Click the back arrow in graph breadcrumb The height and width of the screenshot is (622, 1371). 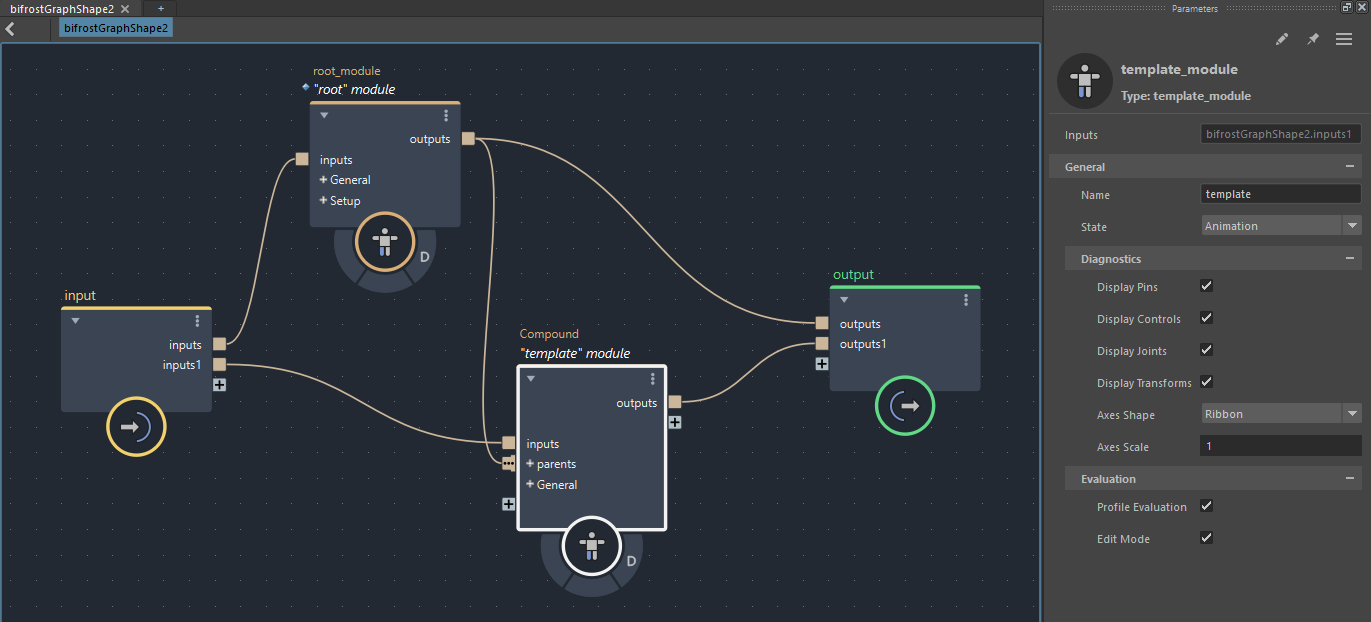[10, 29]
